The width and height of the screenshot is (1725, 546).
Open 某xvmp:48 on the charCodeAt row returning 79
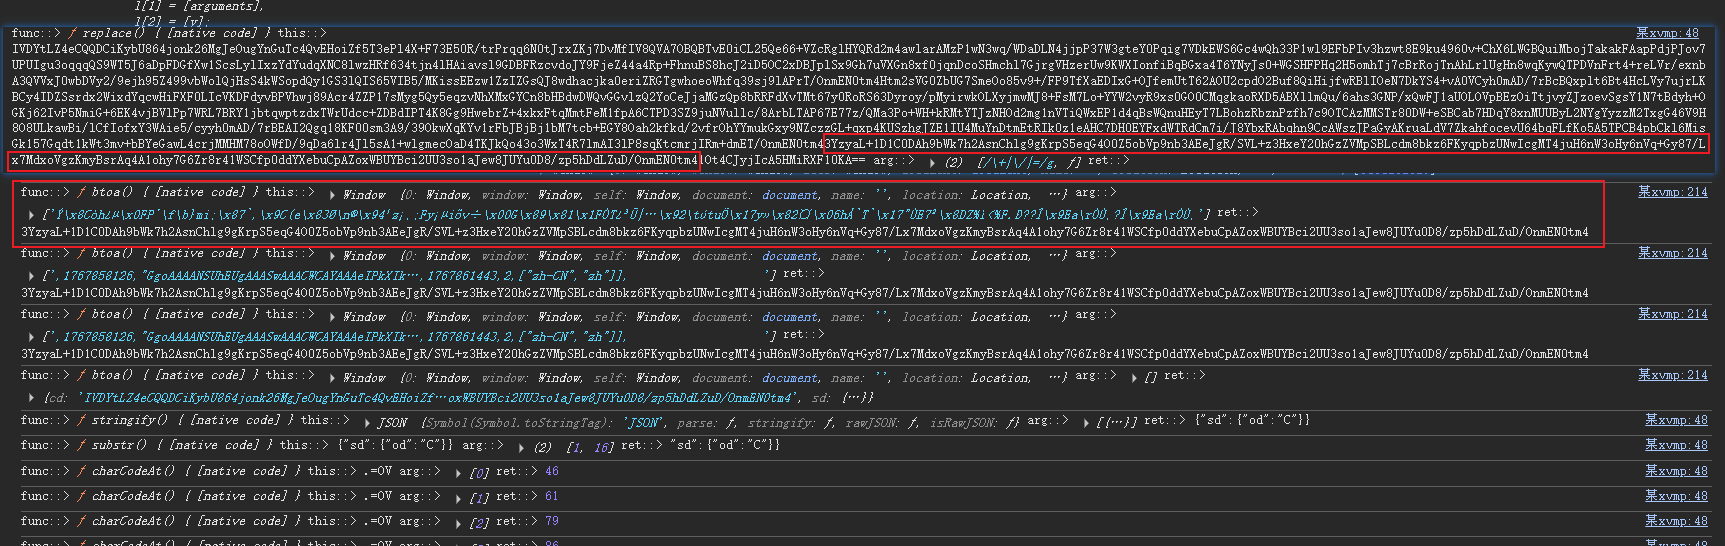(x=1677, y=521)
